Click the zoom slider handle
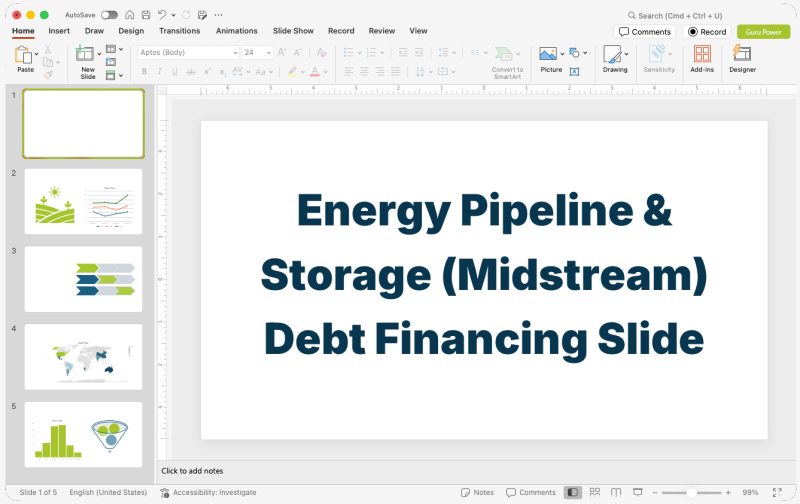800x504 pixels. 691,493
